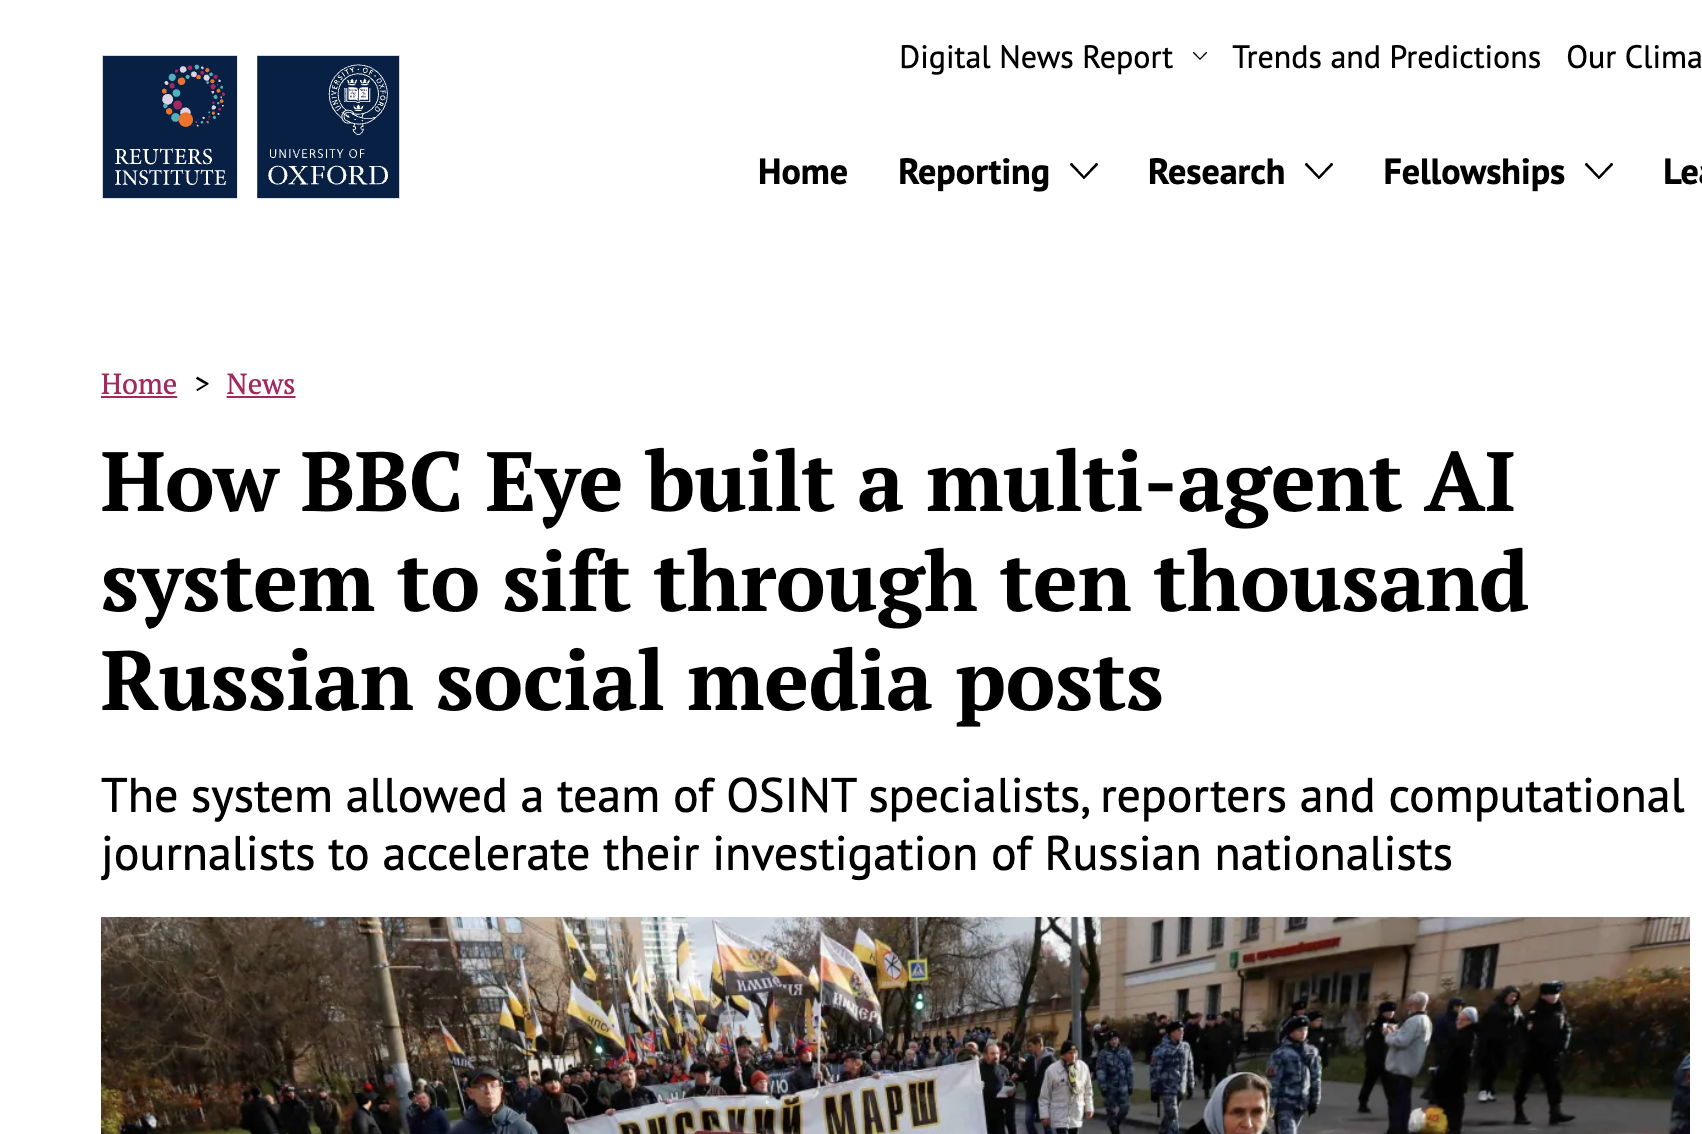Expand the Digital News Report chevron
The image size is (1702, 1134).
pos(1200,58)
